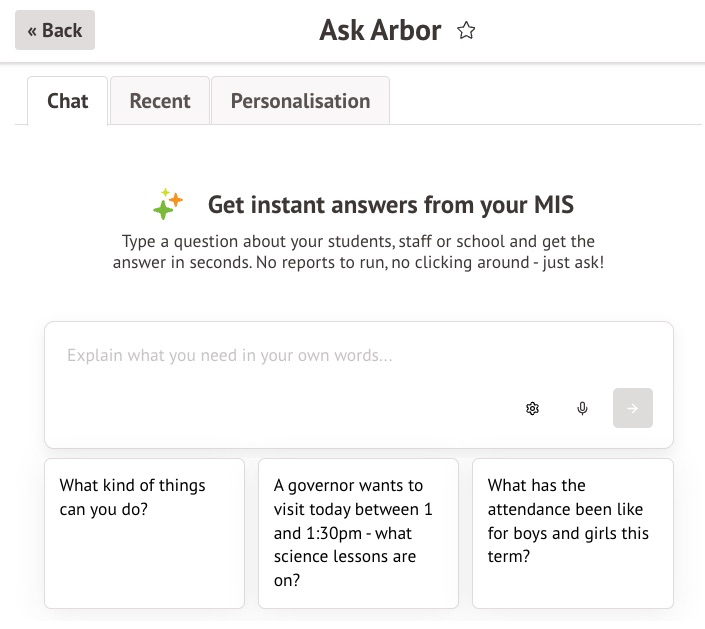The image size is (705, 629).
Task: Click the green and orange sparkle icon
Action: [x=167, y=205]
